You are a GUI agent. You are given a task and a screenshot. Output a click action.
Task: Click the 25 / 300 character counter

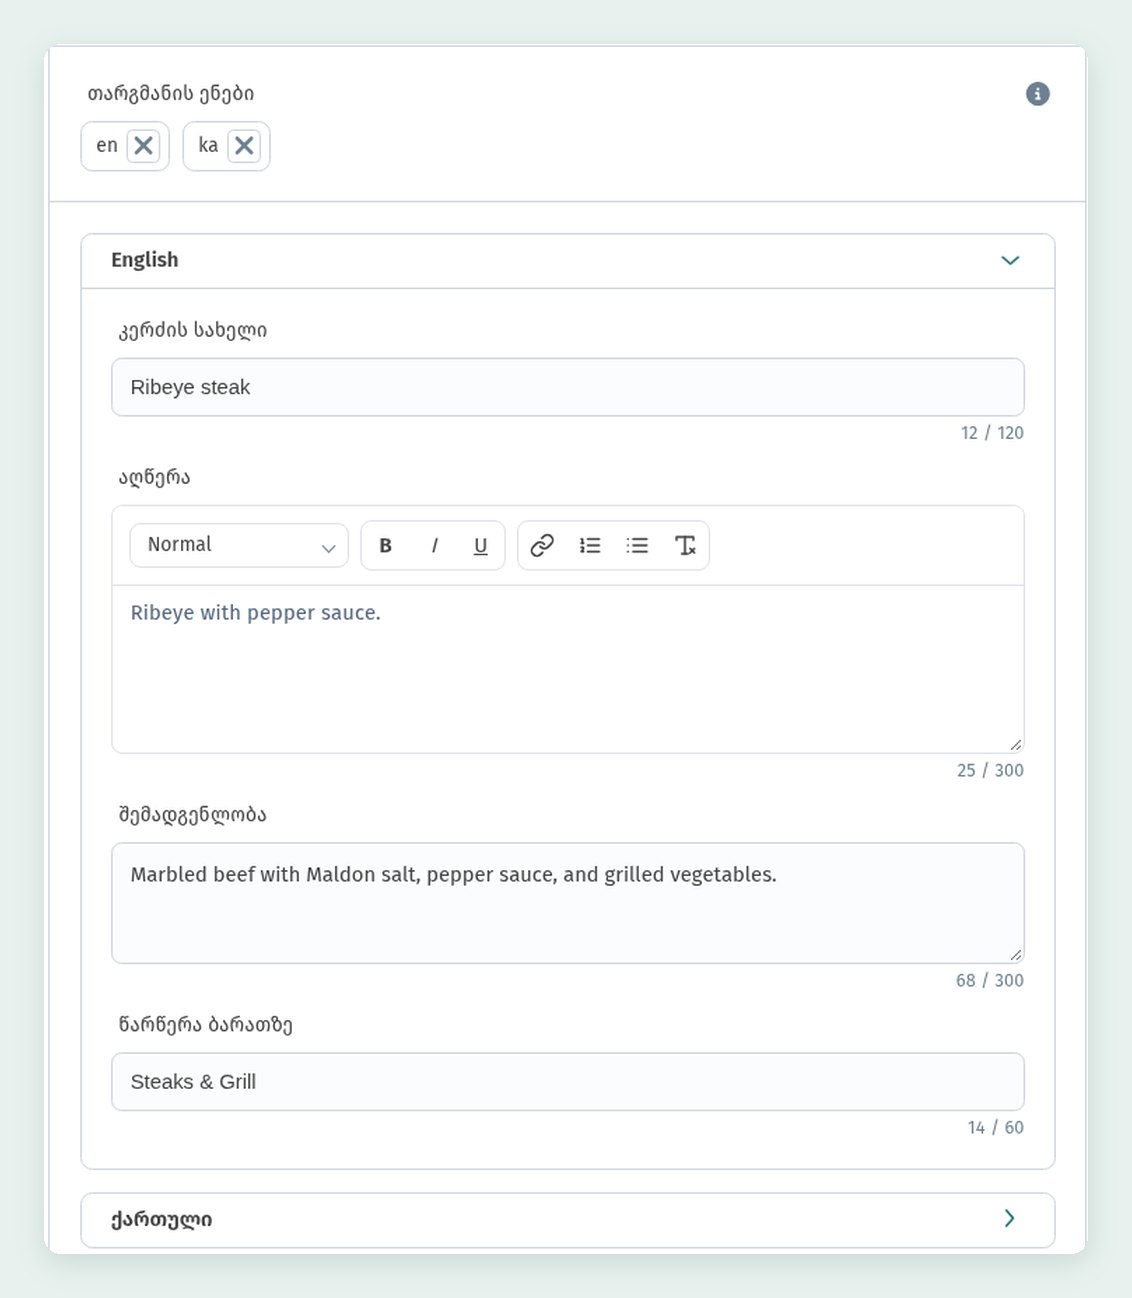(x=990, y=770)
